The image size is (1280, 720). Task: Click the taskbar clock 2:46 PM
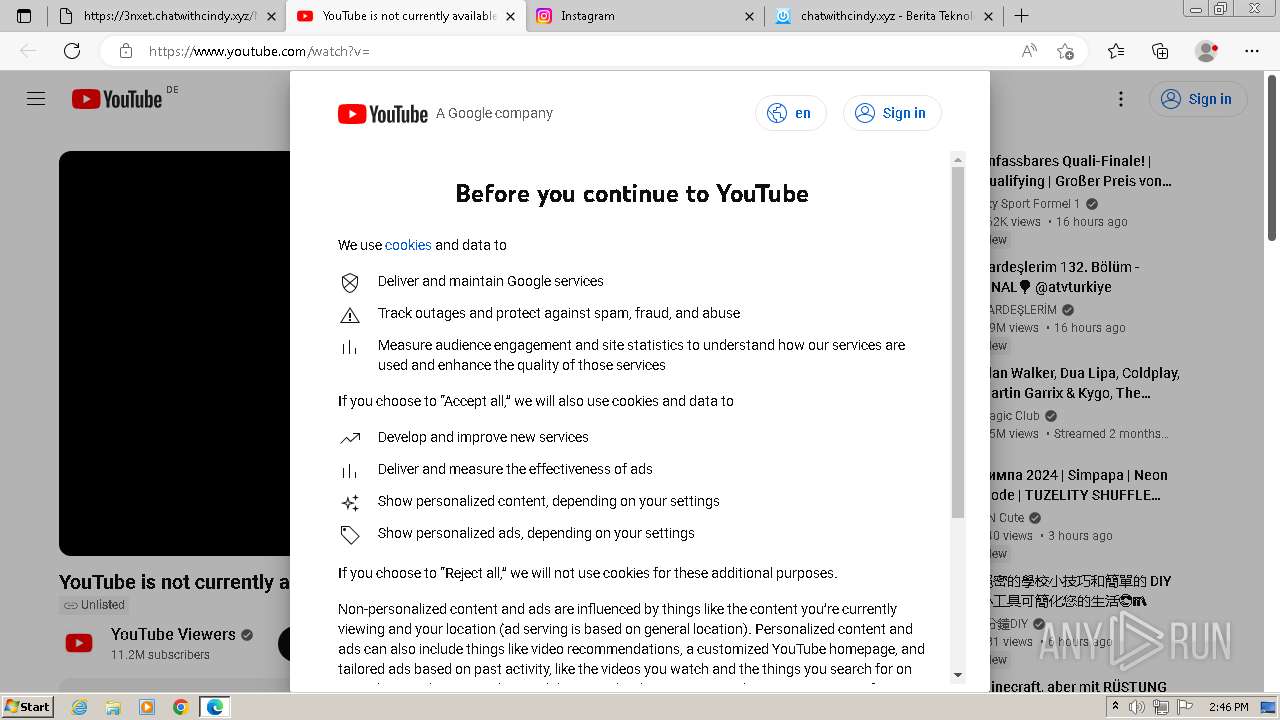[x=1228, y=707]
